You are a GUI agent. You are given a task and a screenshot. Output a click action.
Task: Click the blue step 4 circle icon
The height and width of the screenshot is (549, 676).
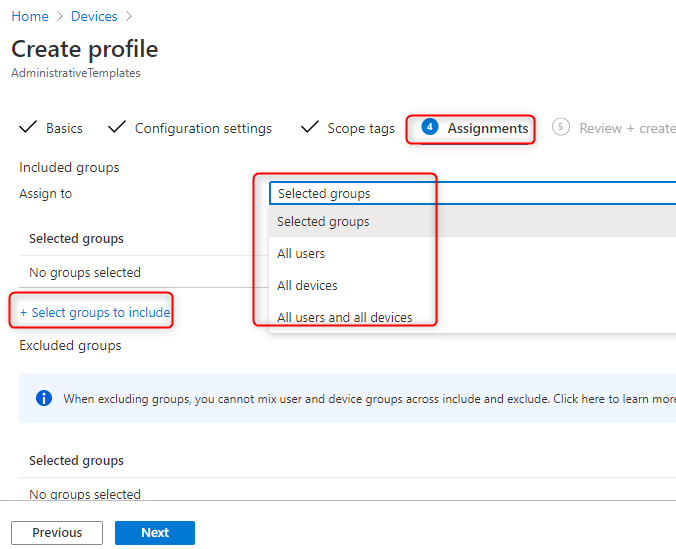click(429, 127)
